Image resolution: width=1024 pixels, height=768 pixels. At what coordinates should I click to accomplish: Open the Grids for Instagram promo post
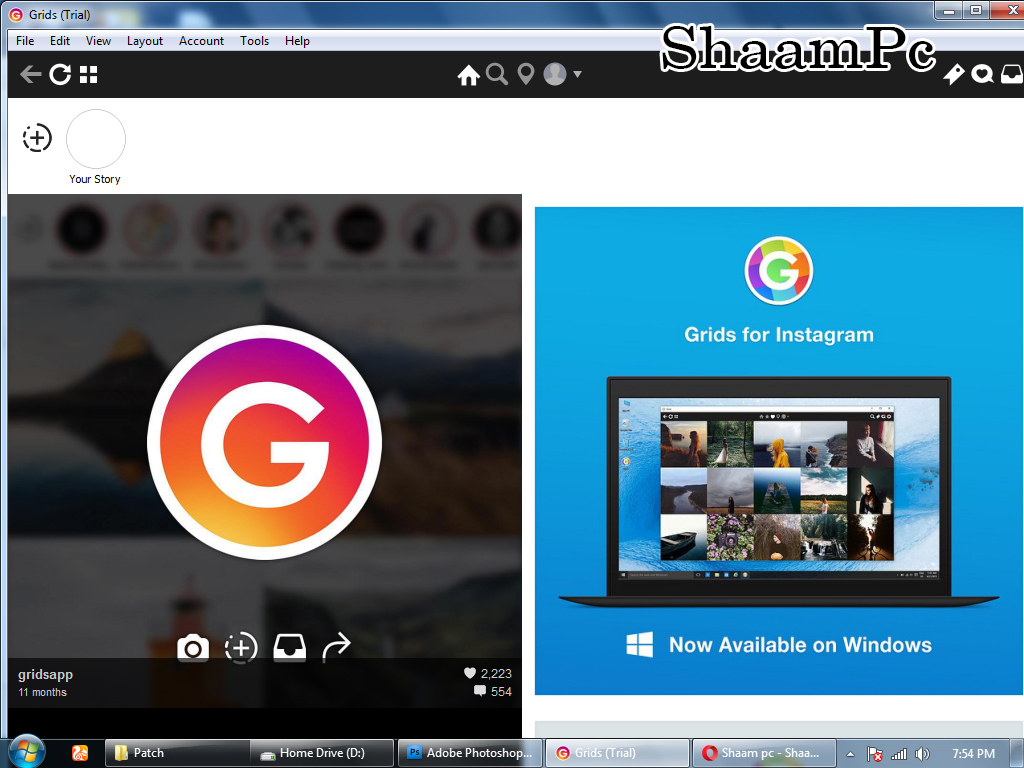[x=778, y=451]
